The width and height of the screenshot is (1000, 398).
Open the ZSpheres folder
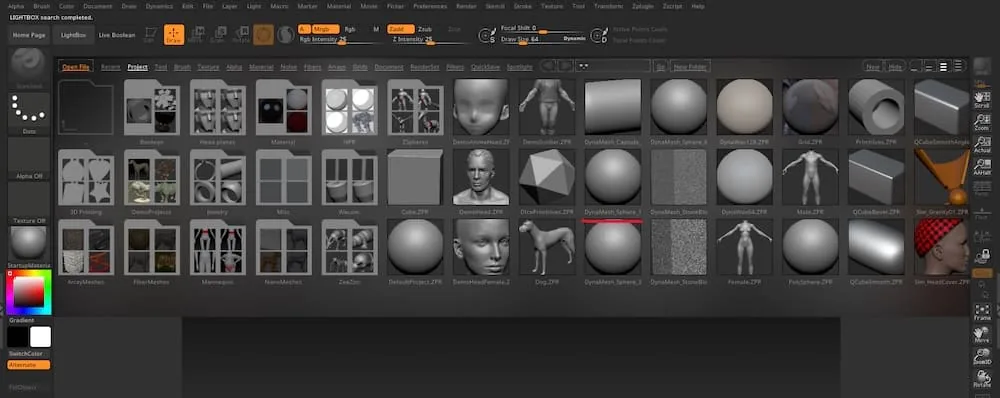click(415, 107)
